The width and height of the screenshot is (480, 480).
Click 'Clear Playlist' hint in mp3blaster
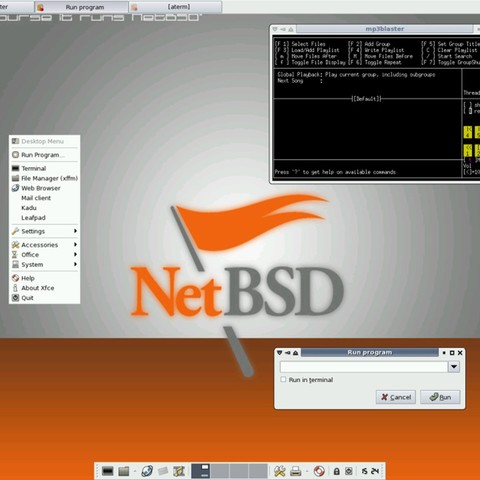pos(457,50)
